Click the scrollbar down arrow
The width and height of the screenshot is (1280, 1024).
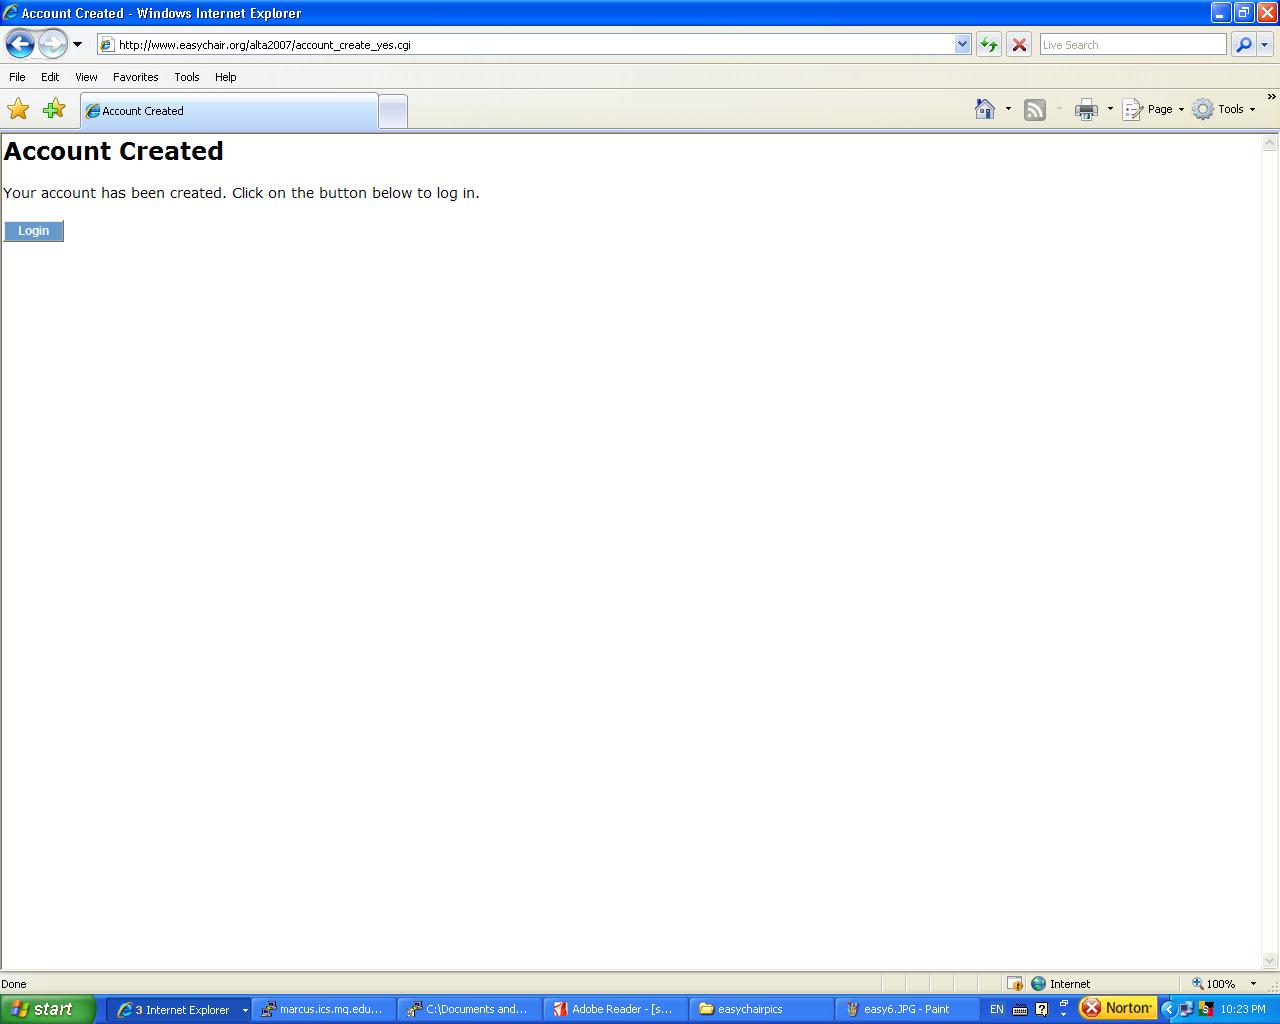coord(1270,961)
